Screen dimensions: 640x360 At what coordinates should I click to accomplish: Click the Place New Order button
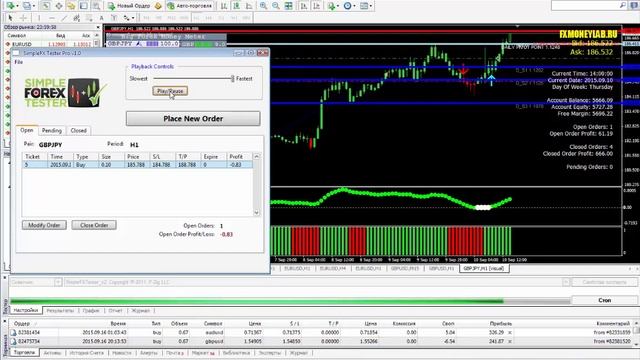193,119
